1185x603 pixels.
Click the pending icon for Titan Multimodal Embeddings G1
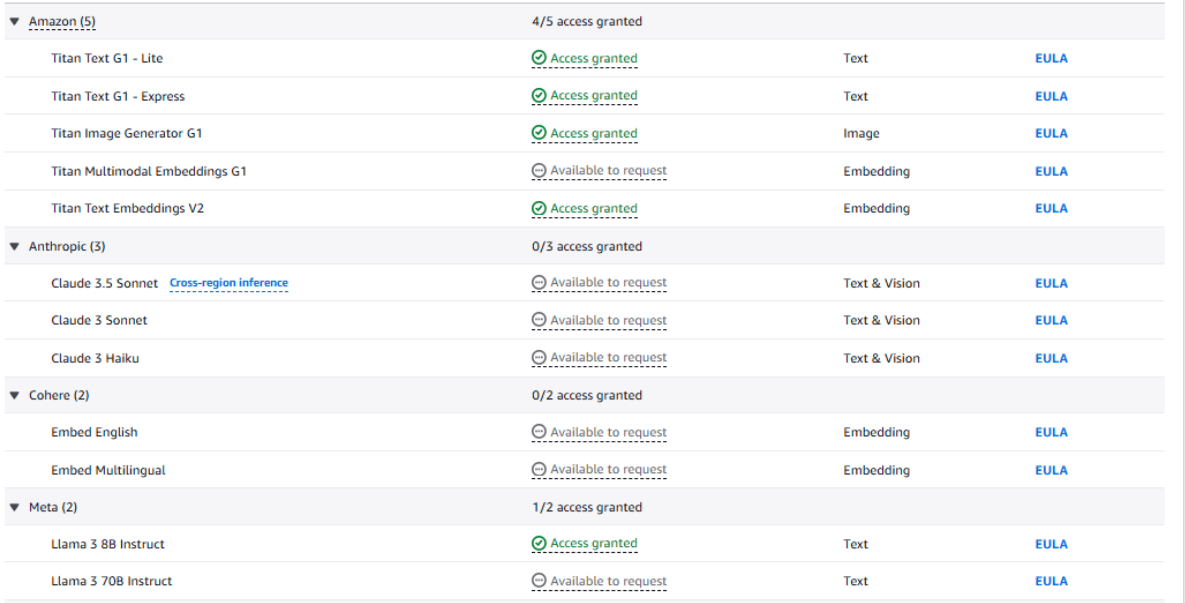click(x=539, y=171)
